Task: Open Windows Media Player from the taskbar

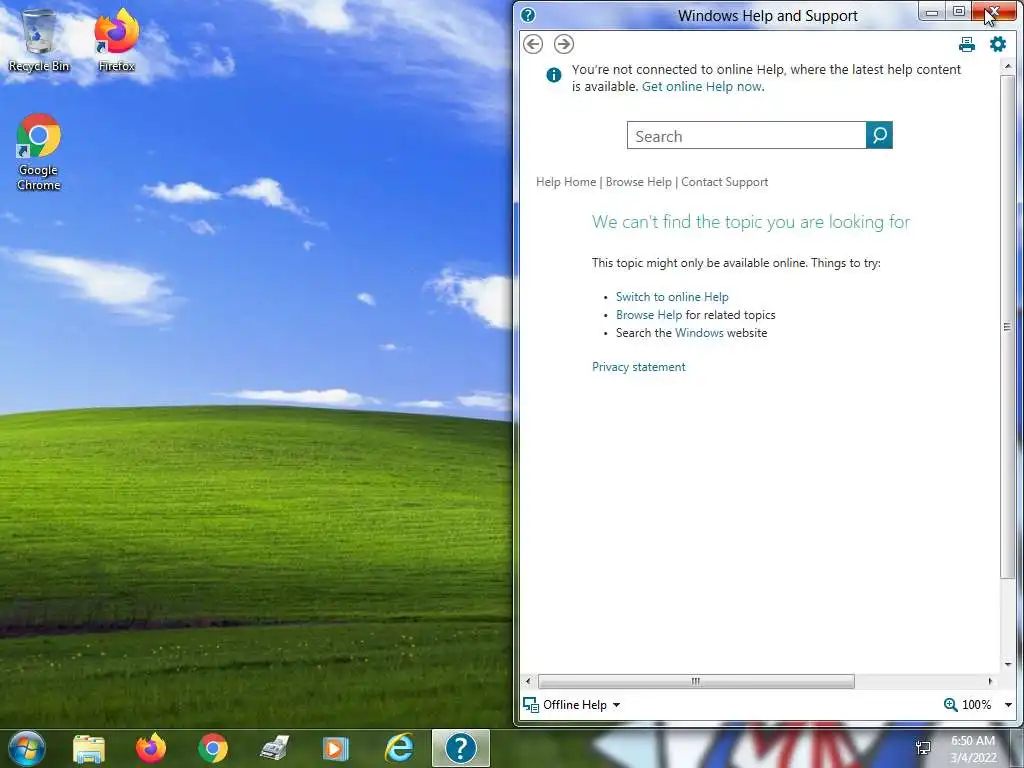Action: (336, 748)
